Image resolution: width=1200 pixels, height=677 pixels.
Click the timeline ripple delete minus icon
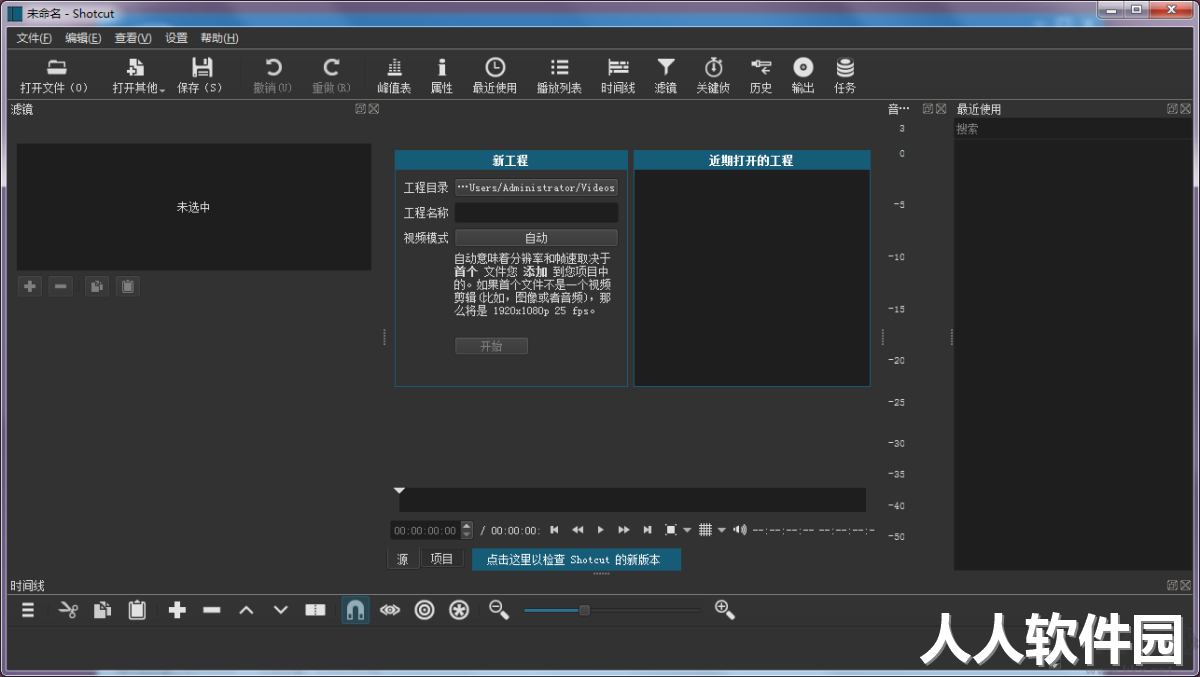tap(211, 610)
